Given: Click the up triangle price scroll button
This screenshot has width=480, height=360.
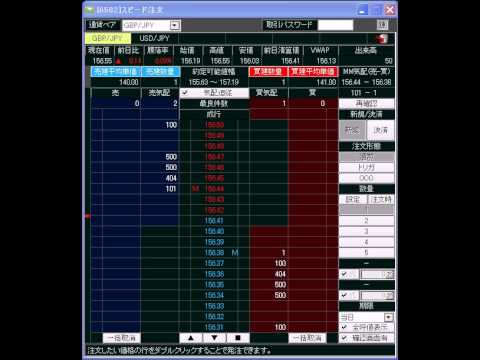Looking at the screenshot, I should [x=191, y=338].
